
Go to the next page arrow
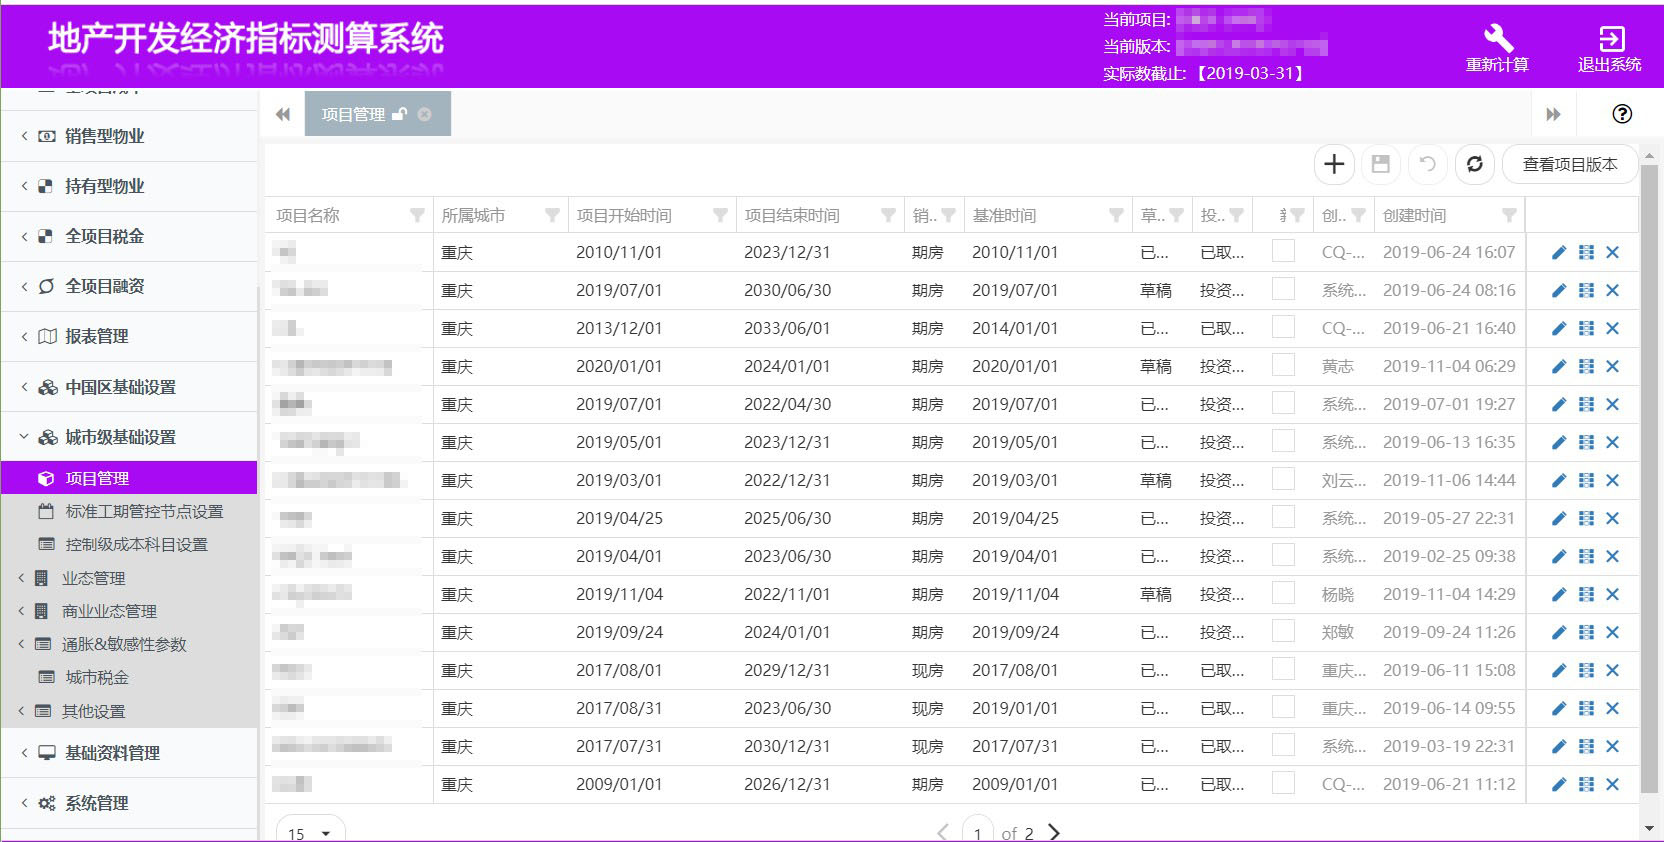pos(1054,831)
